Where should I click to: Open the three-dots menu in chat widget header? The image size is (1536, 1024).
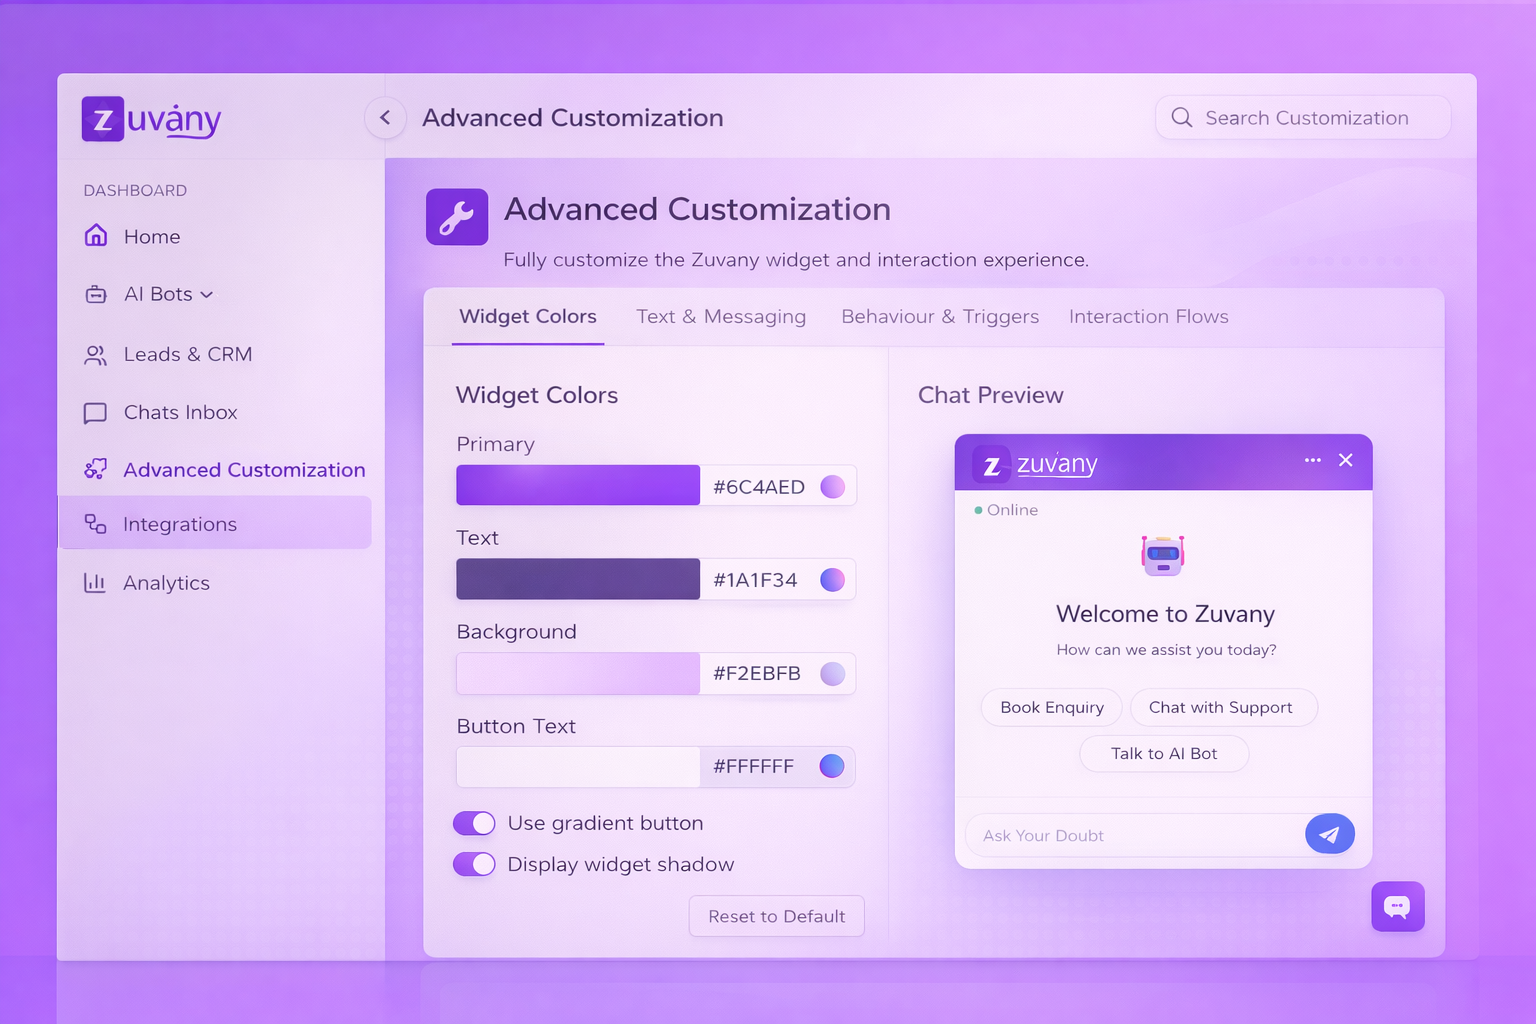(1312, 460)
